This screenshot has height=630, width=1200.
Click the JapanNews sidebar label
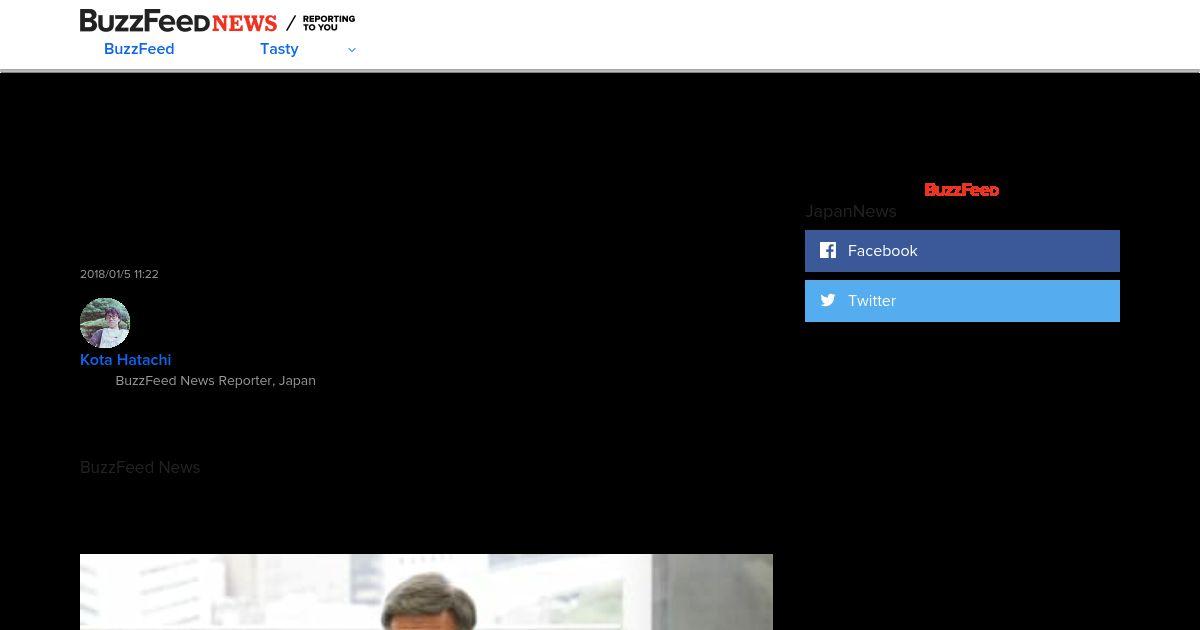tap(851, 212)
